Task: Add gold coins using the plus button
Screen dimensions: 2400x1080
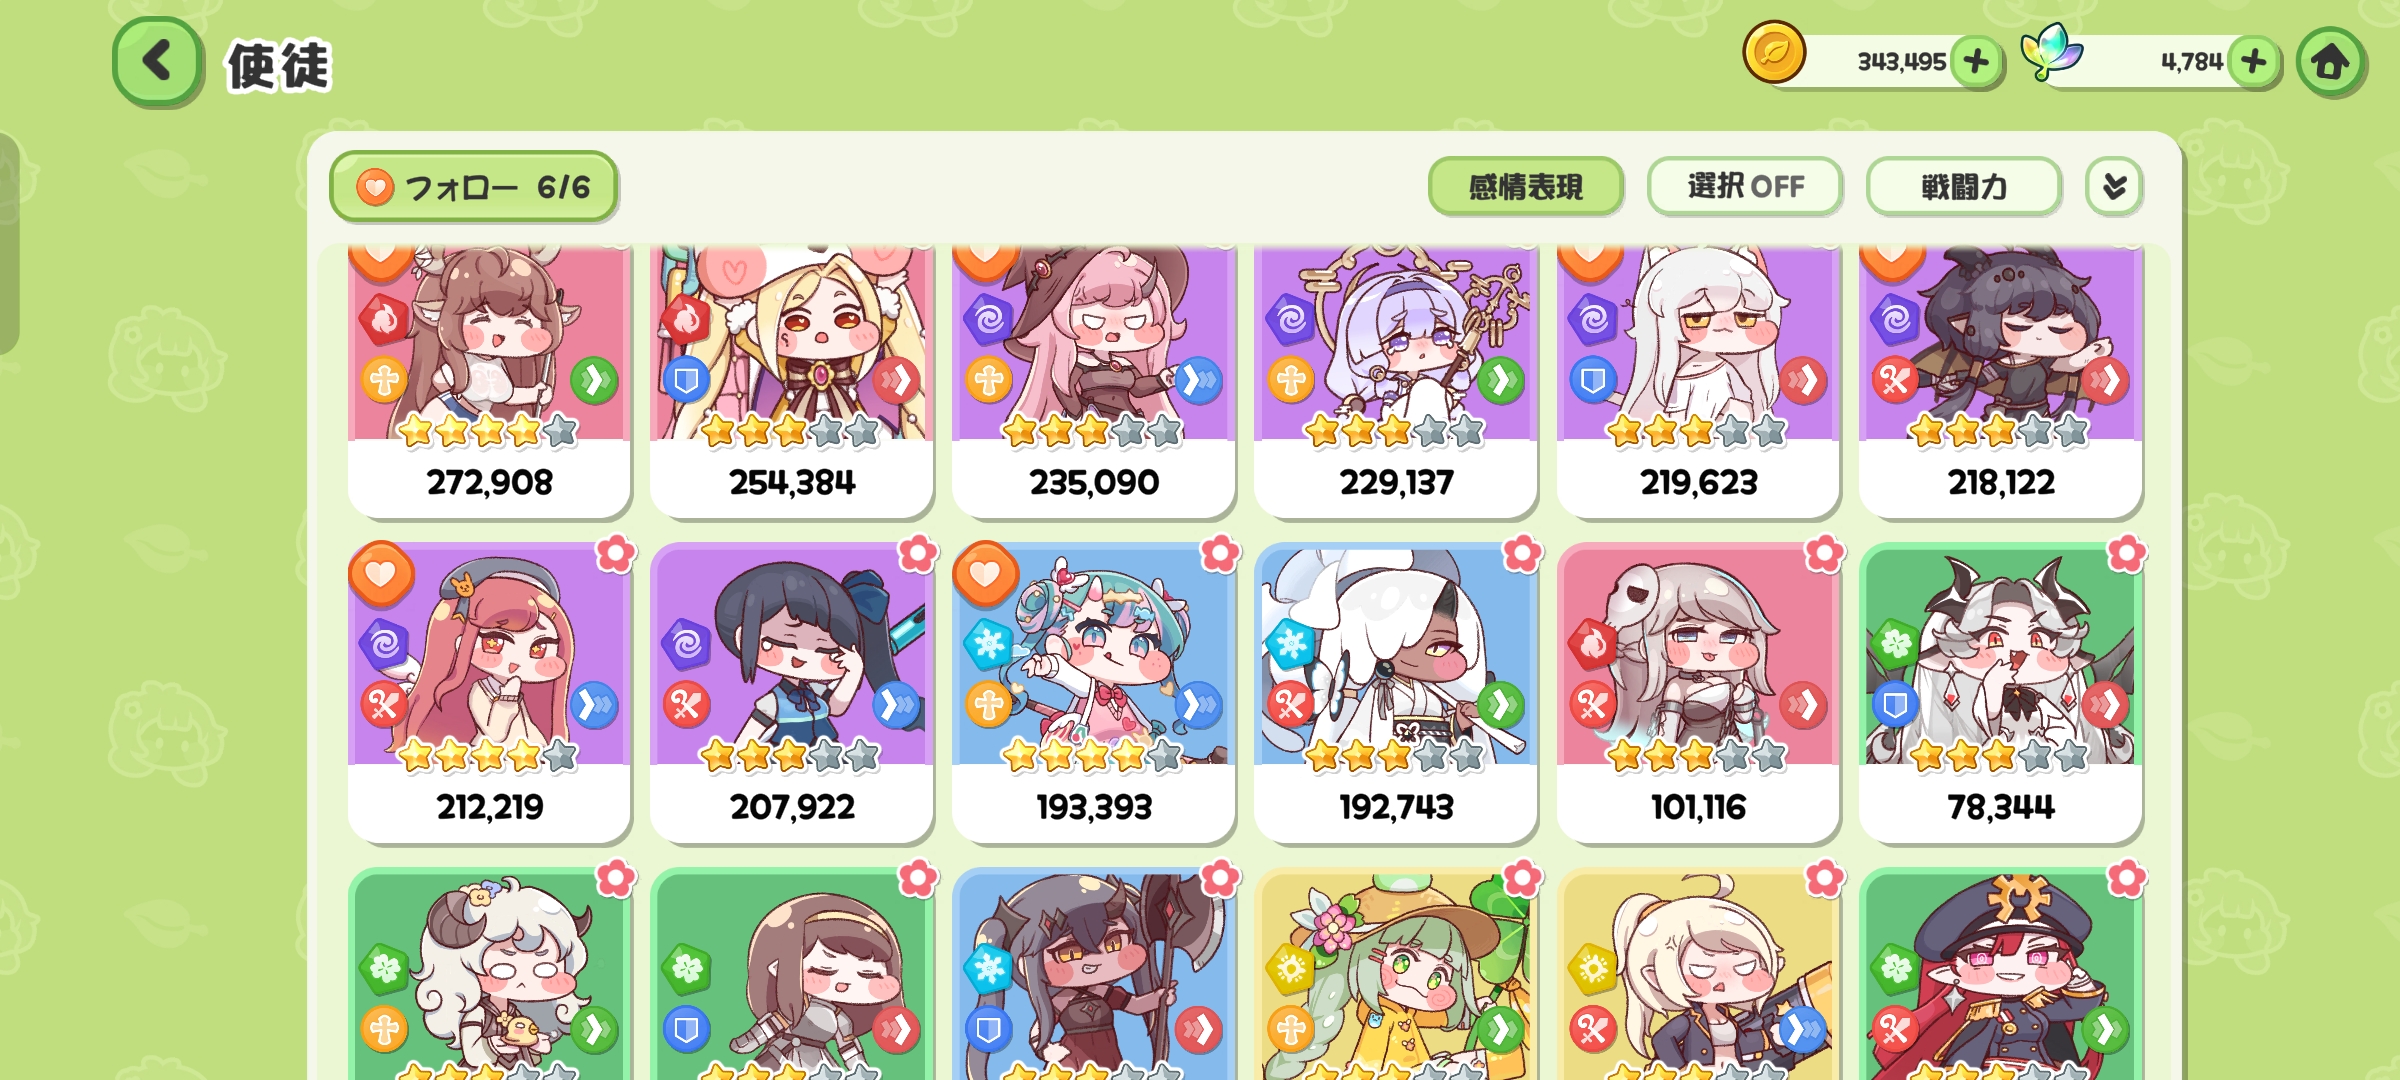Action: point(1976,62)
